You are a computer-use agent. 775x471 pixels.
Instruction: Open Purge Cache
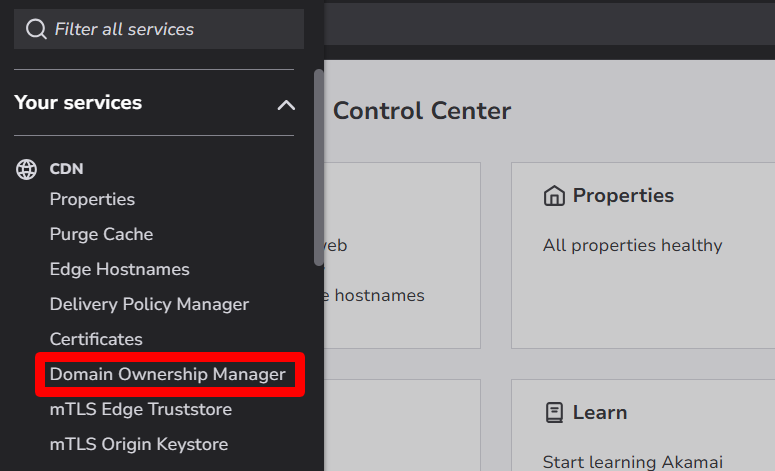(101, 234)
